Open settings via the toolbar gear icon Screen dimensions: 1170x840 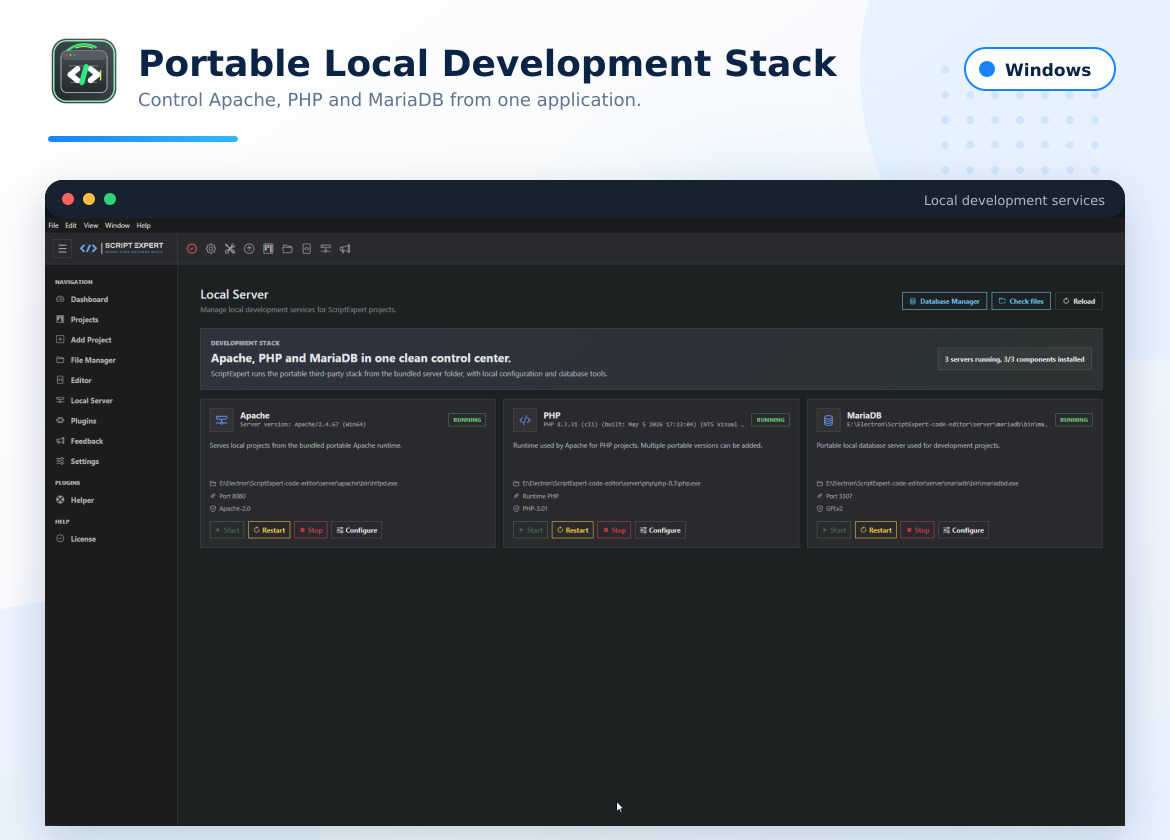(211, 248)
